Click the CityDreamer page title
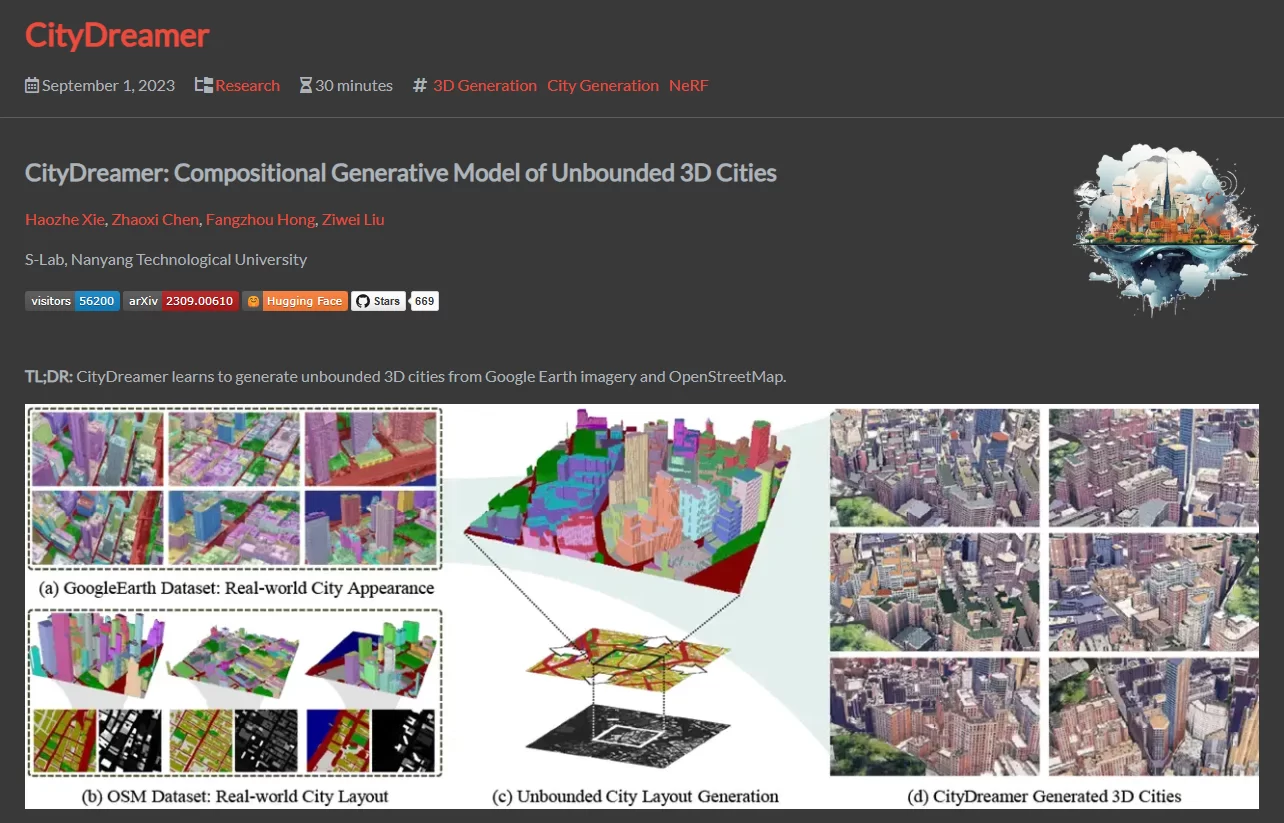Viewport: 1284px width, 823px height. (117, 36)
